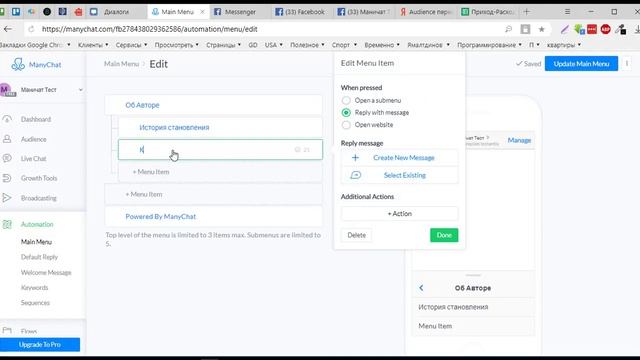
Task: Open the Sequences submenu item
Action: pos(35,302)
